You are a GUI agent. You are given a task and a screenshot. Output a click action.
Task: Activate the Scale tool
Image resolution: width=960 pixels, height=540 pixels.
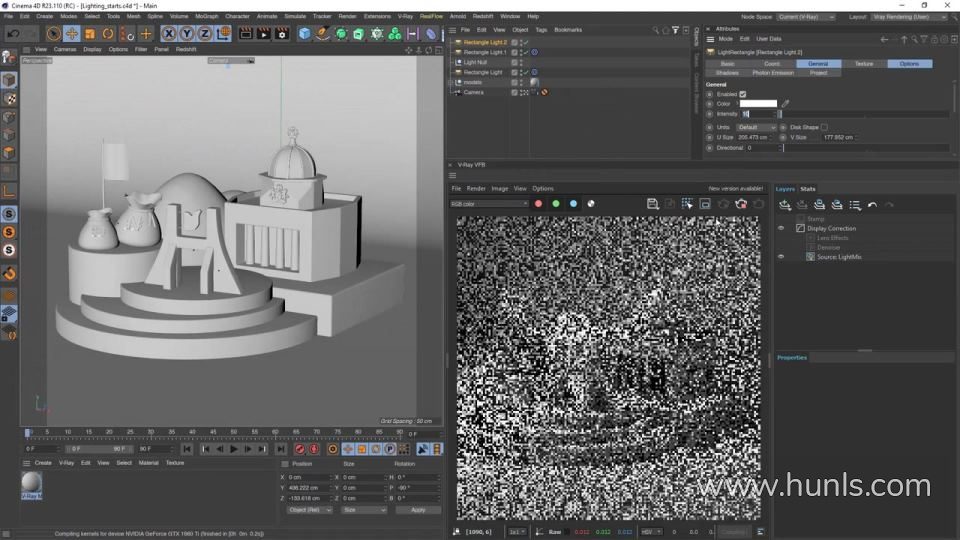tap(90, 34)
